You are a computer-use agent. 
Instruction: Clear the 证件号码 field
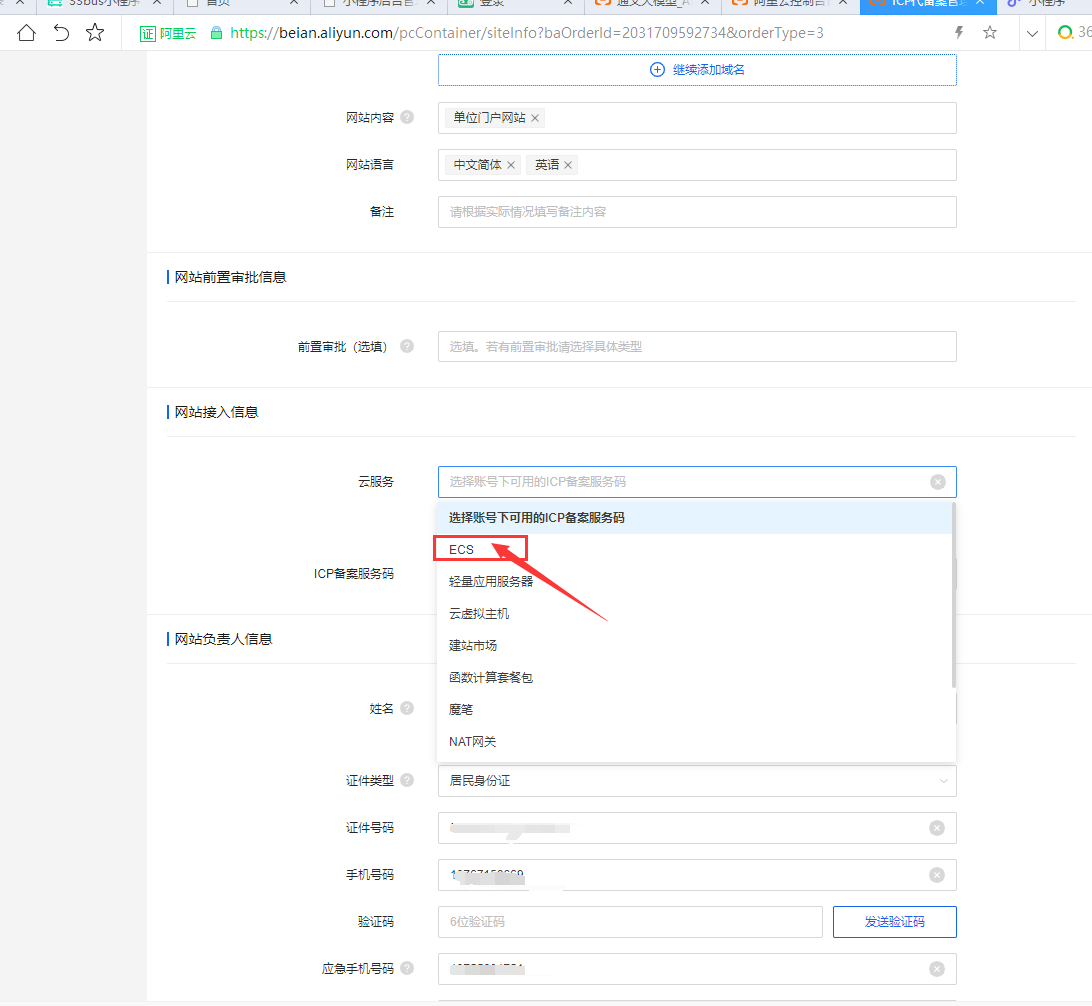click(937, 828)
